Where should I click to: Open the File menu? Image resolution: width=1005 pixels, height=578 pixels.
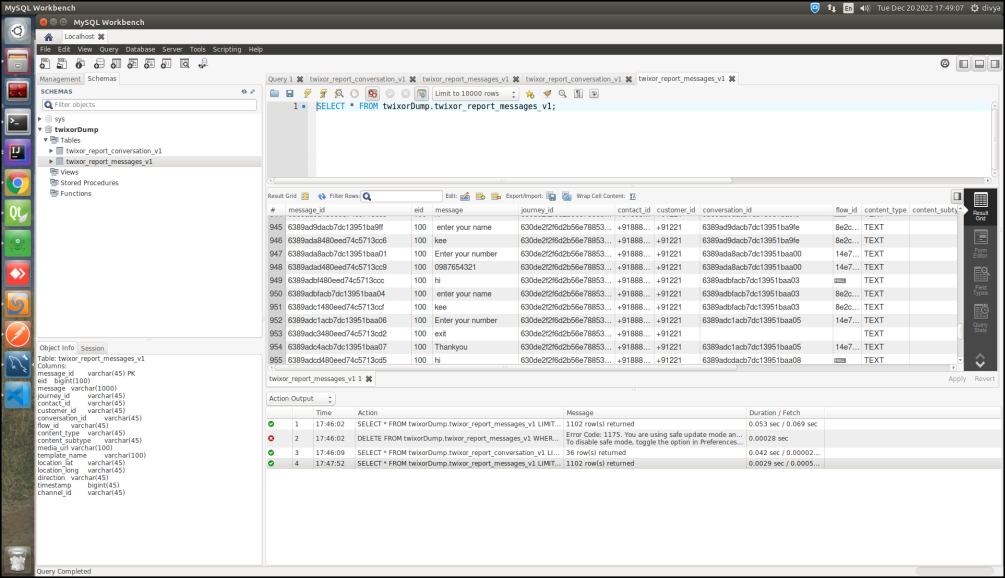click(46, 49)
